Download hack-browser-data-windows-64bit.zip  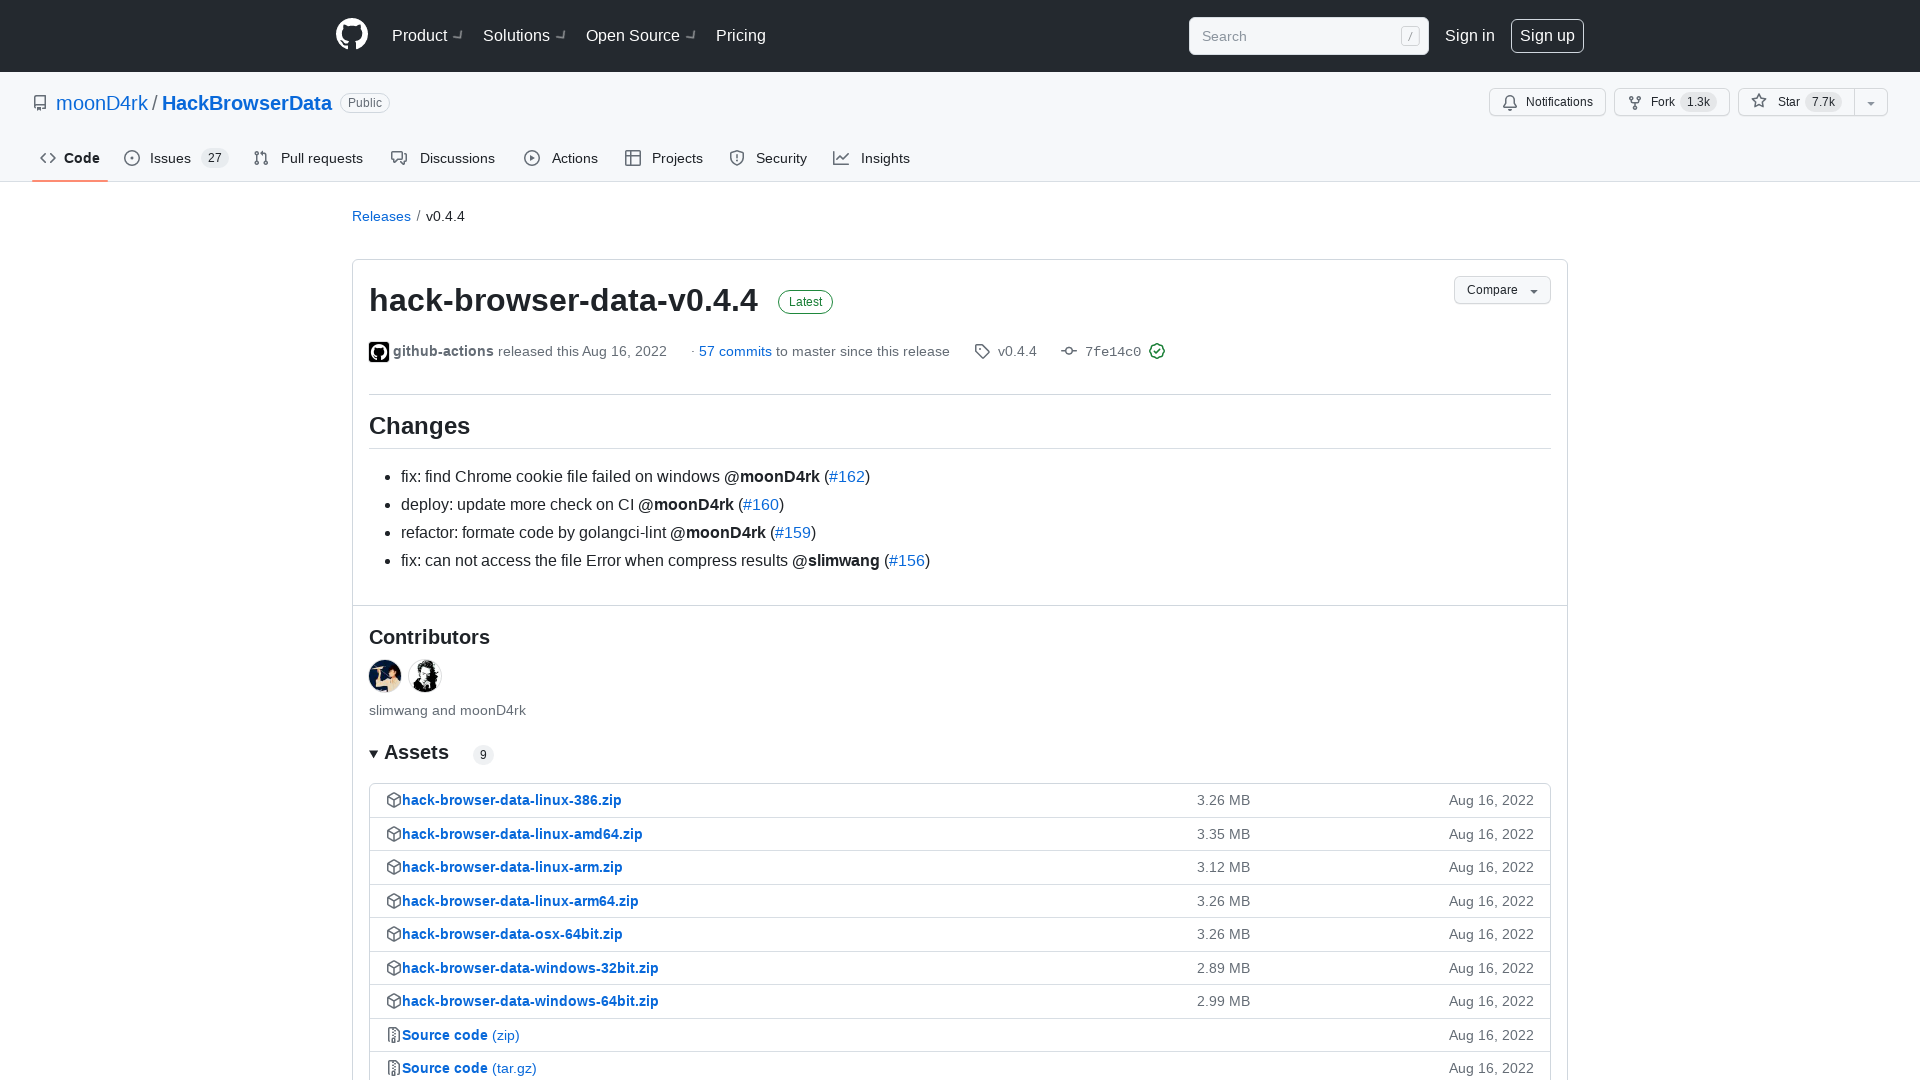pyautogui.click(x=530, y=1001)
